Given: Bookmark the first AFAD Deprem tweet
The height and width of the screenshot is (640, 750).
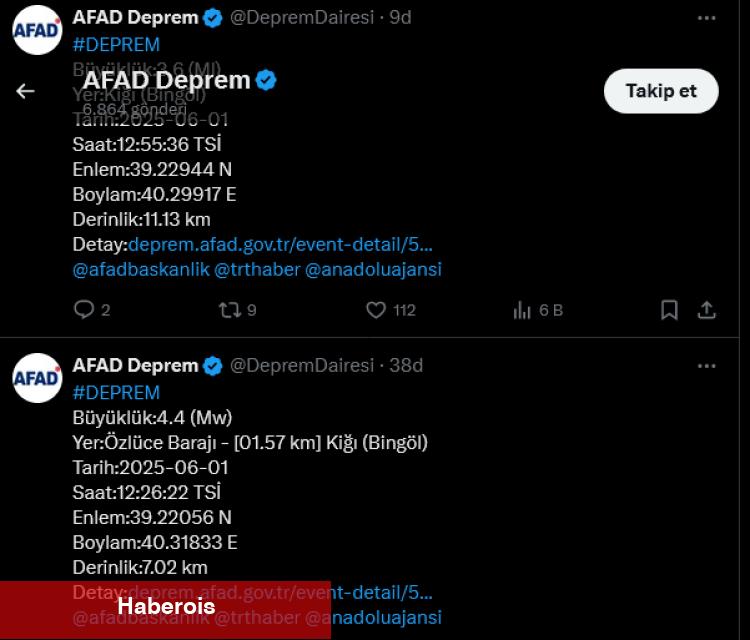Looking at the screenshot, I should pos(669,310).
